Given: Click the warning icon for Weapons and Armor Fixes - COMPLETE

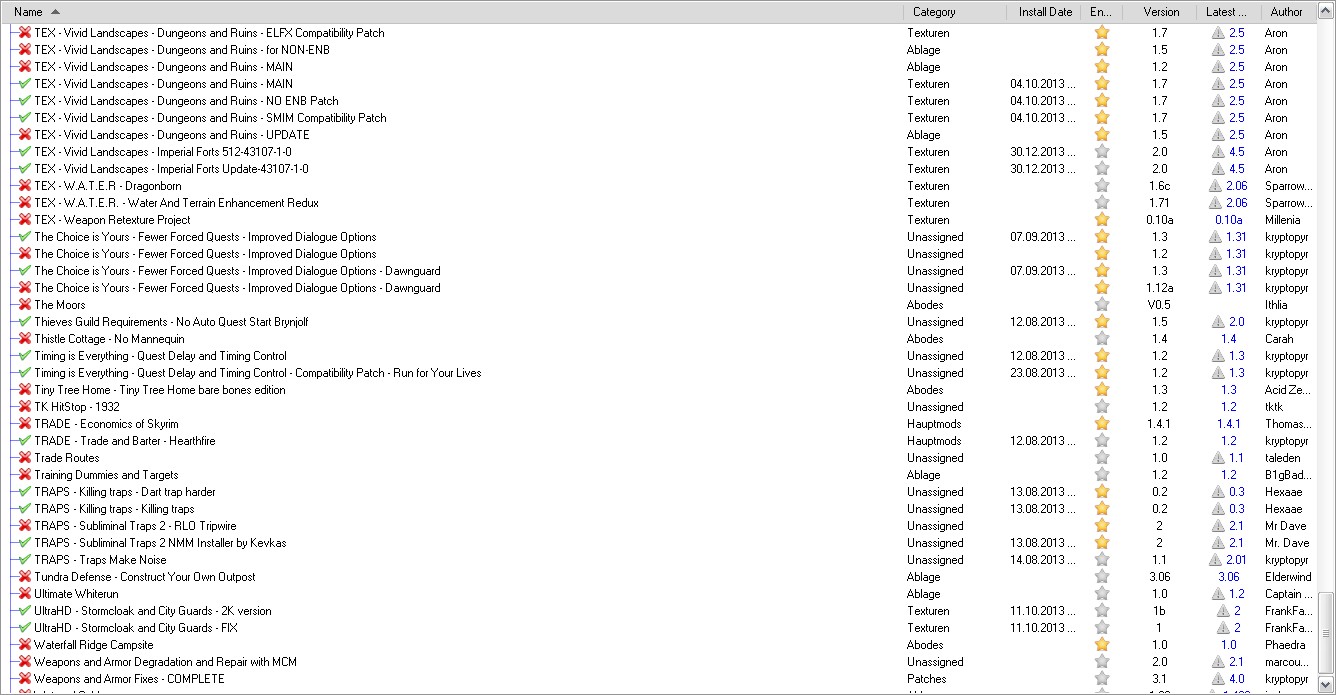Looking at the screenshot, I should click(1217, 679).
